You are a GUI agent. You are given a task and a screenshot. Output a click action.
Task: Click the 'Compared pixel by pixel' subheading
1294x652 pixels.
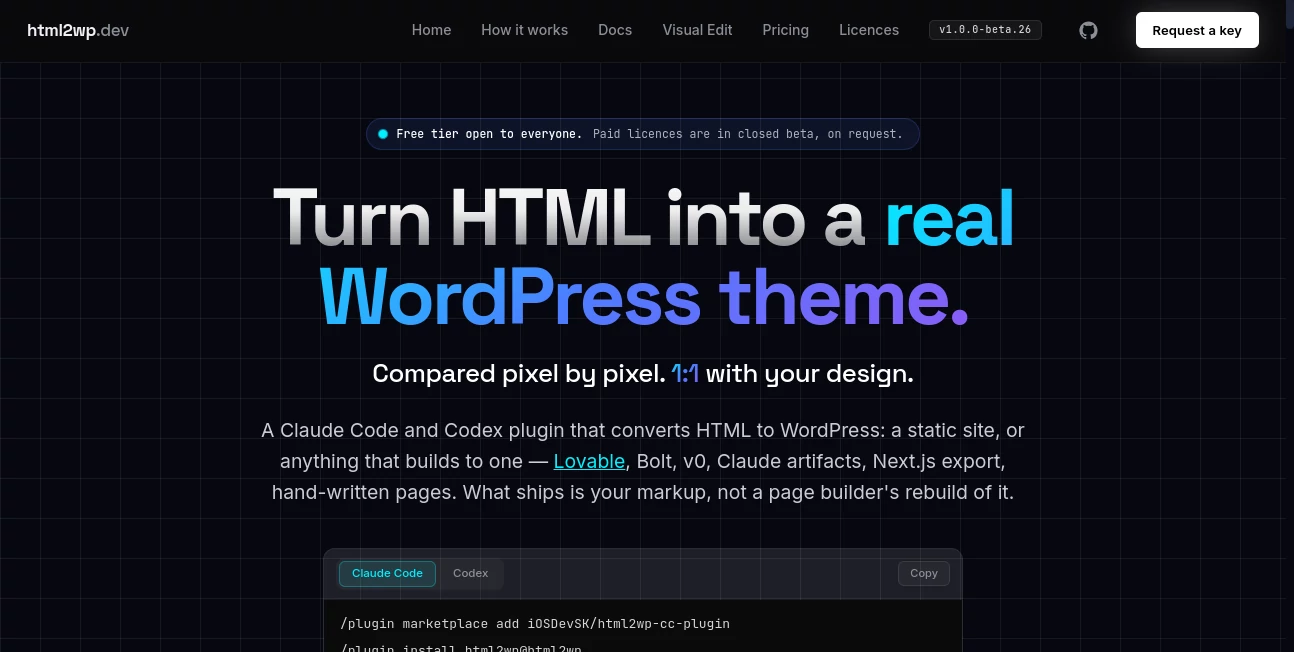click(x=643, y=374)
